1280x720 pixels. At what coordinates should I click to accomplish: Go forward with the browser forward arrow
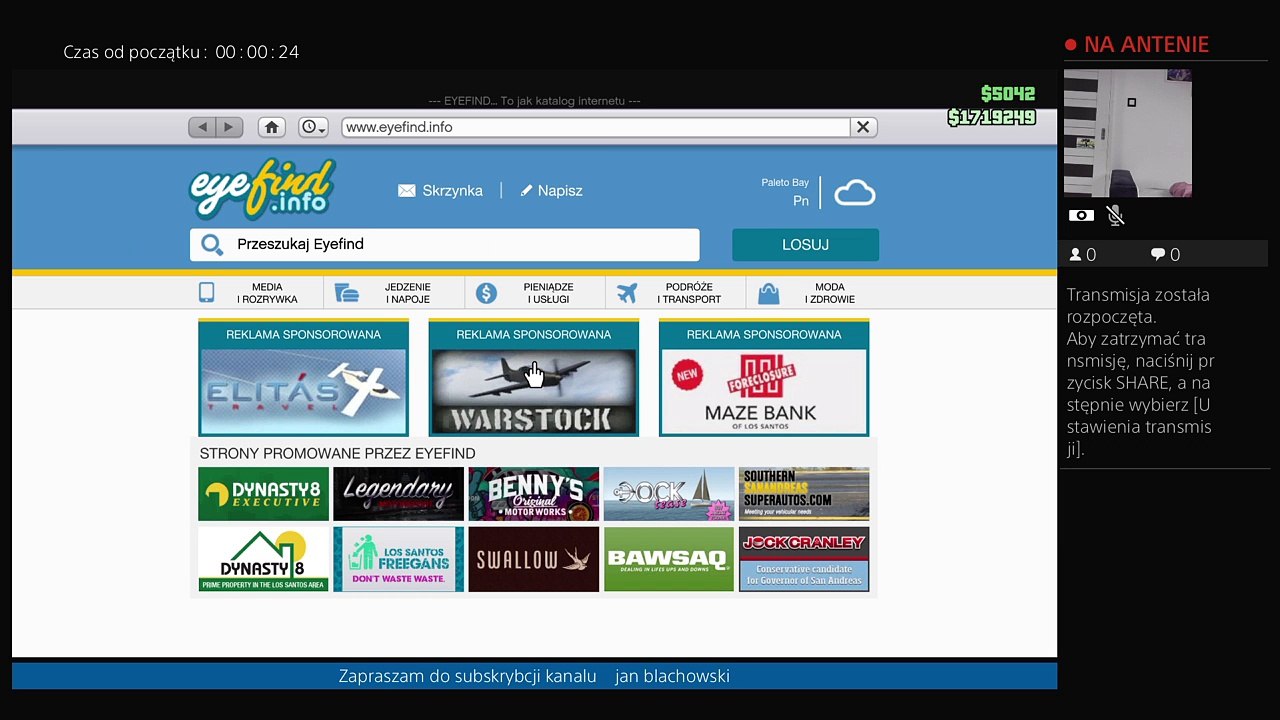click(229, 127)
